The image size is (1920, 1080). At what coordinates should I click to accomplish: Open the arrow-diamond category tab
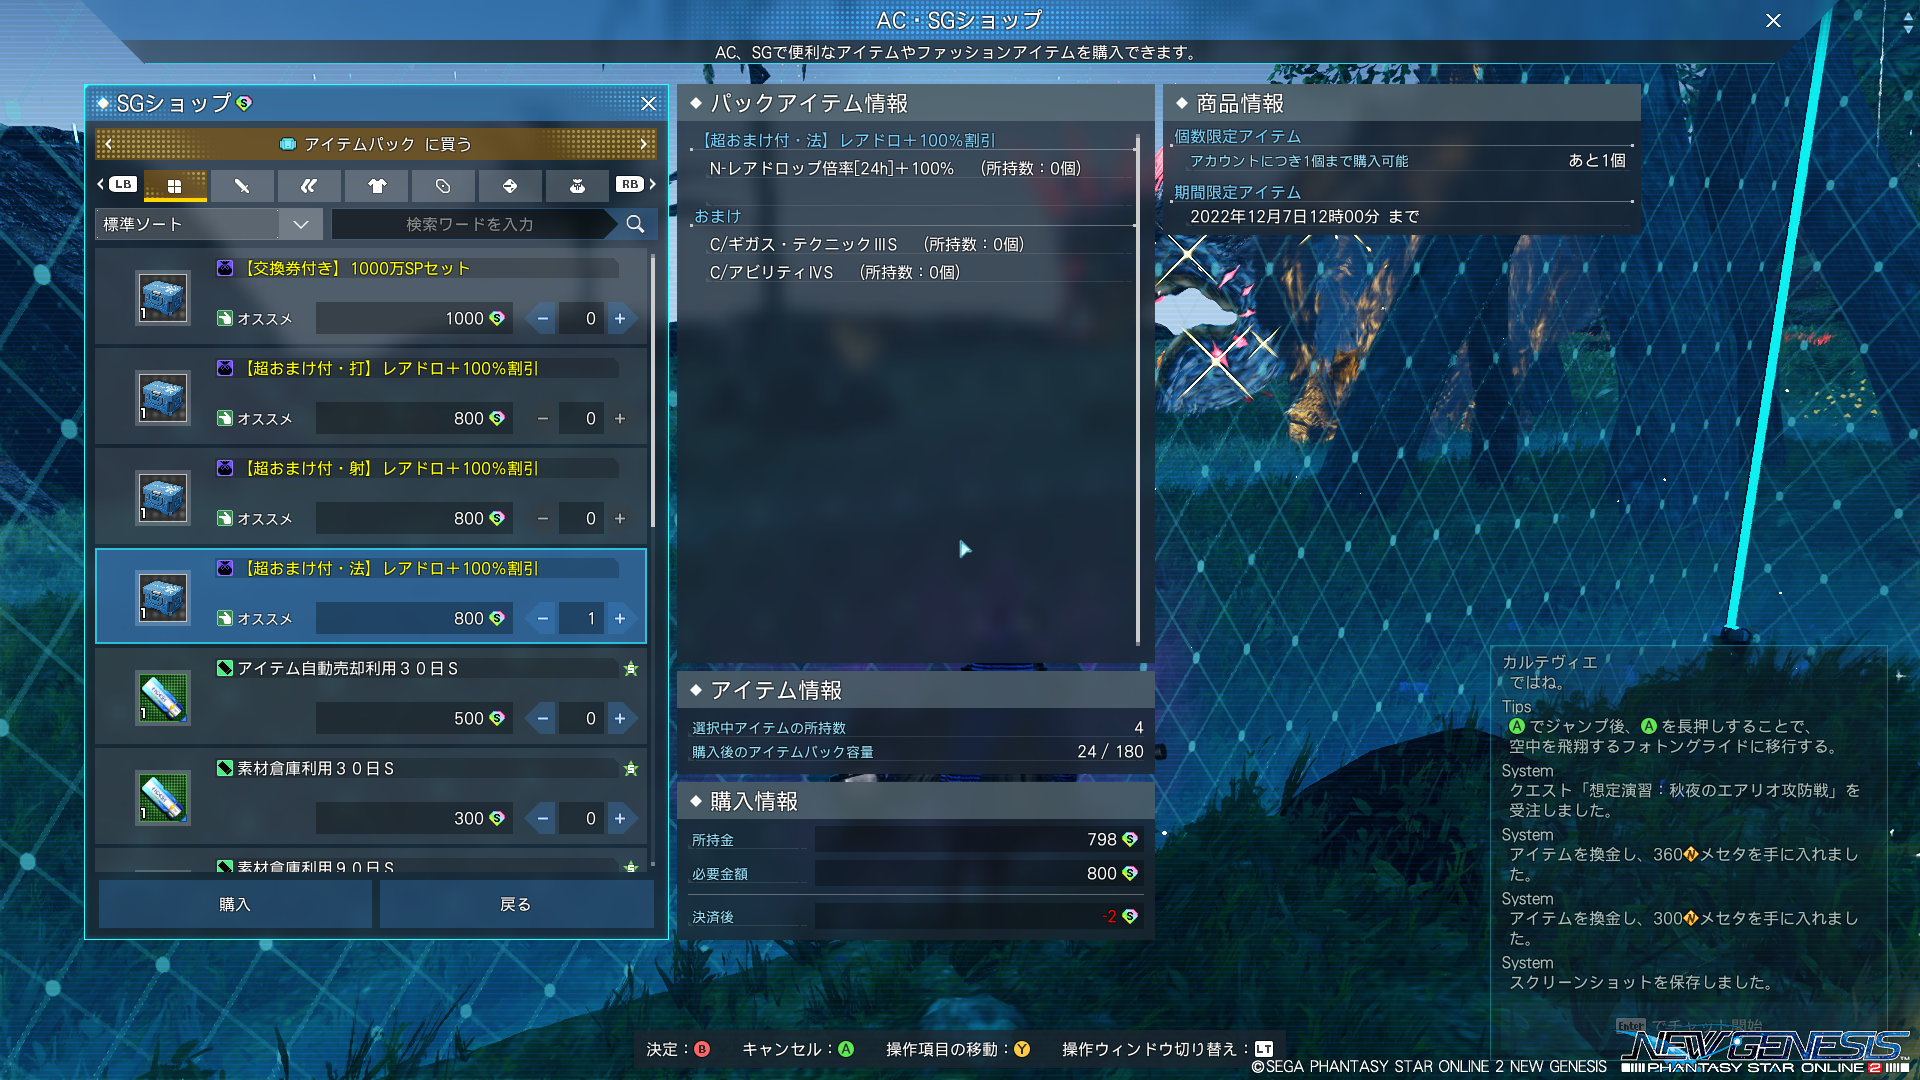pos(510,185)
